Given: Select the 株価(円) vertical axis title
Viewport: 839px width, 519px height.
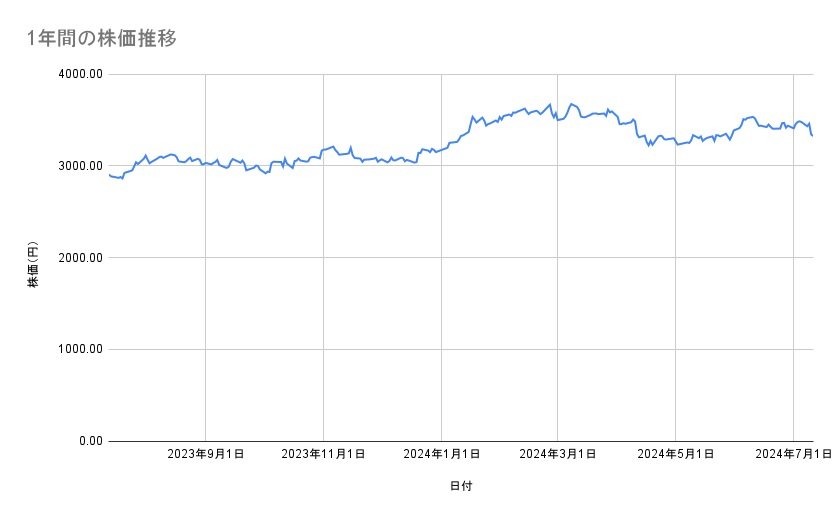Looking at the screenshot, I should click(33, 257).
